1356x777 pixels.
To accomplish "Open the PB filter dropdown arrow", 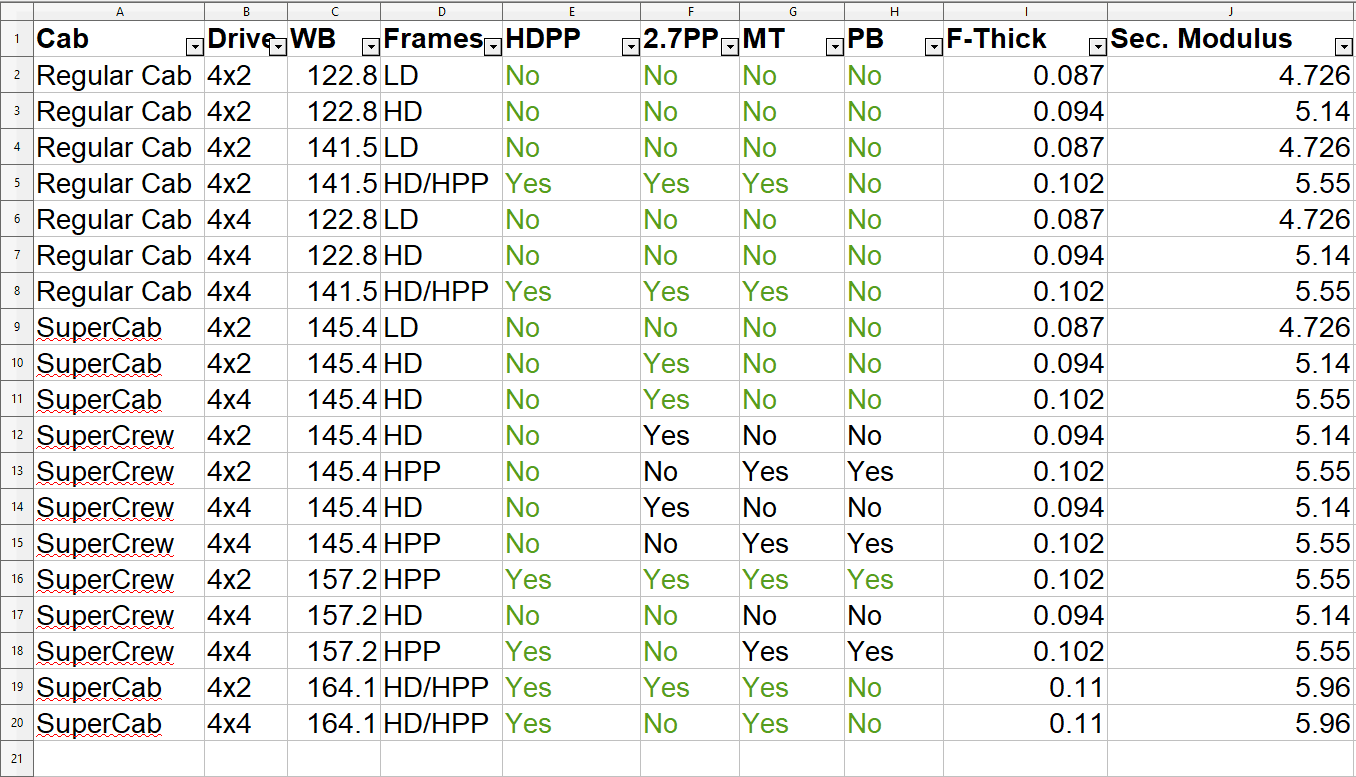I will (933, 47).
